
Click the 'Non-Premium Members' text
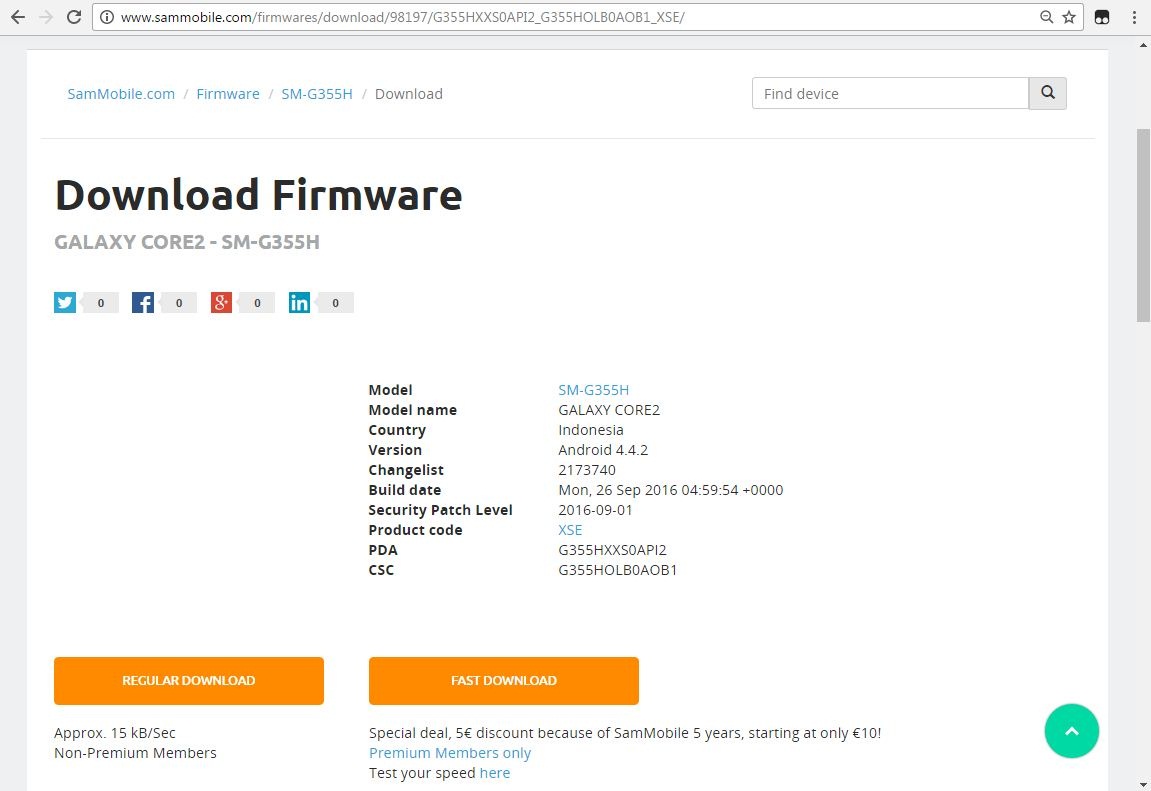[135, 753]
